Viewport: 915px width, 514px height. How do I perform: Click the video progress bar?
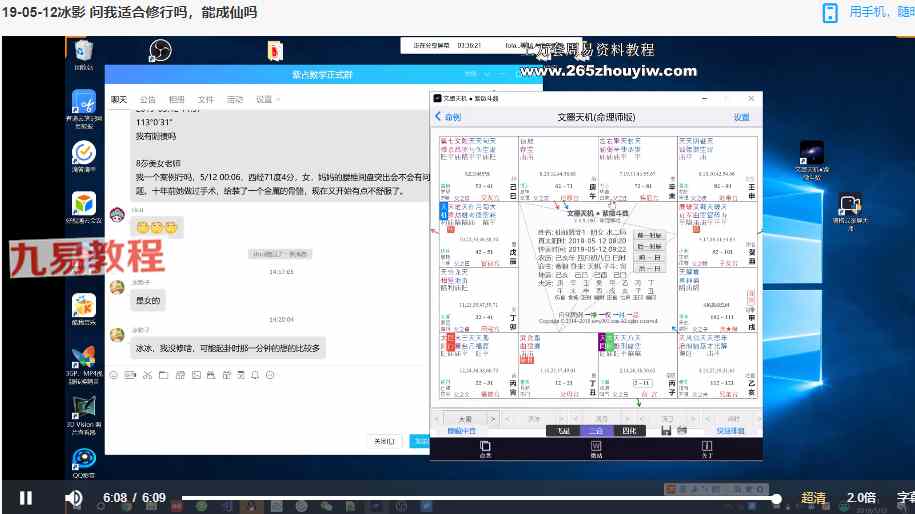coord(478,497)
